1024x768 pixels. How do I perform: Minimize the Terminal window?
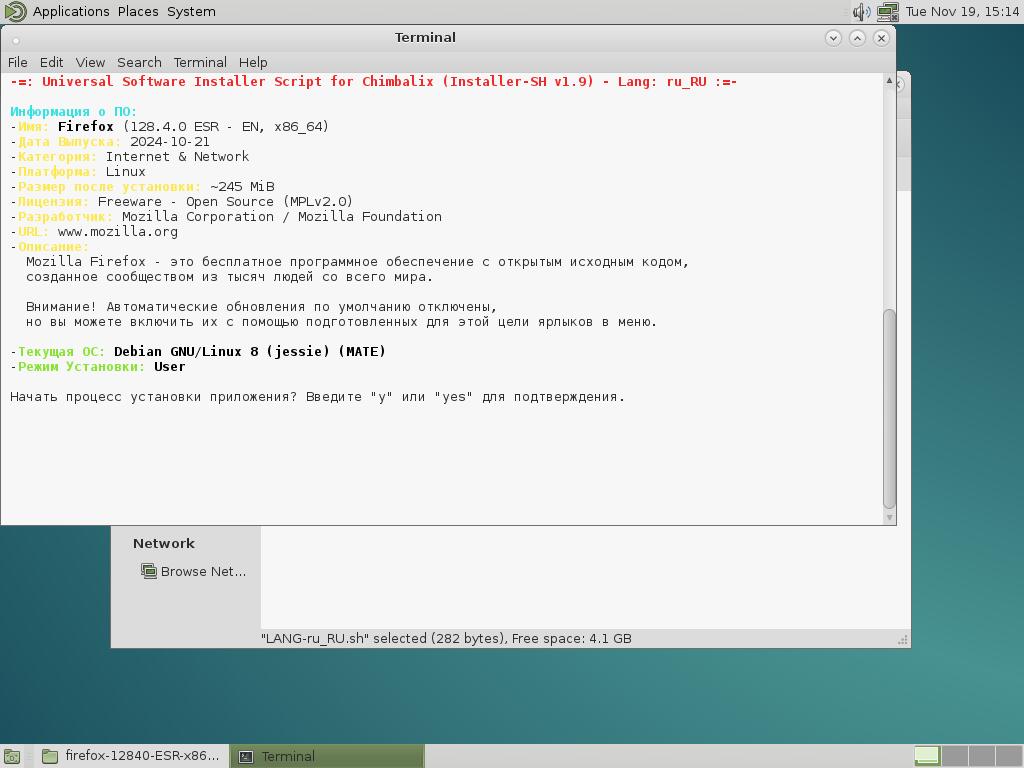(x=833, y=38)
